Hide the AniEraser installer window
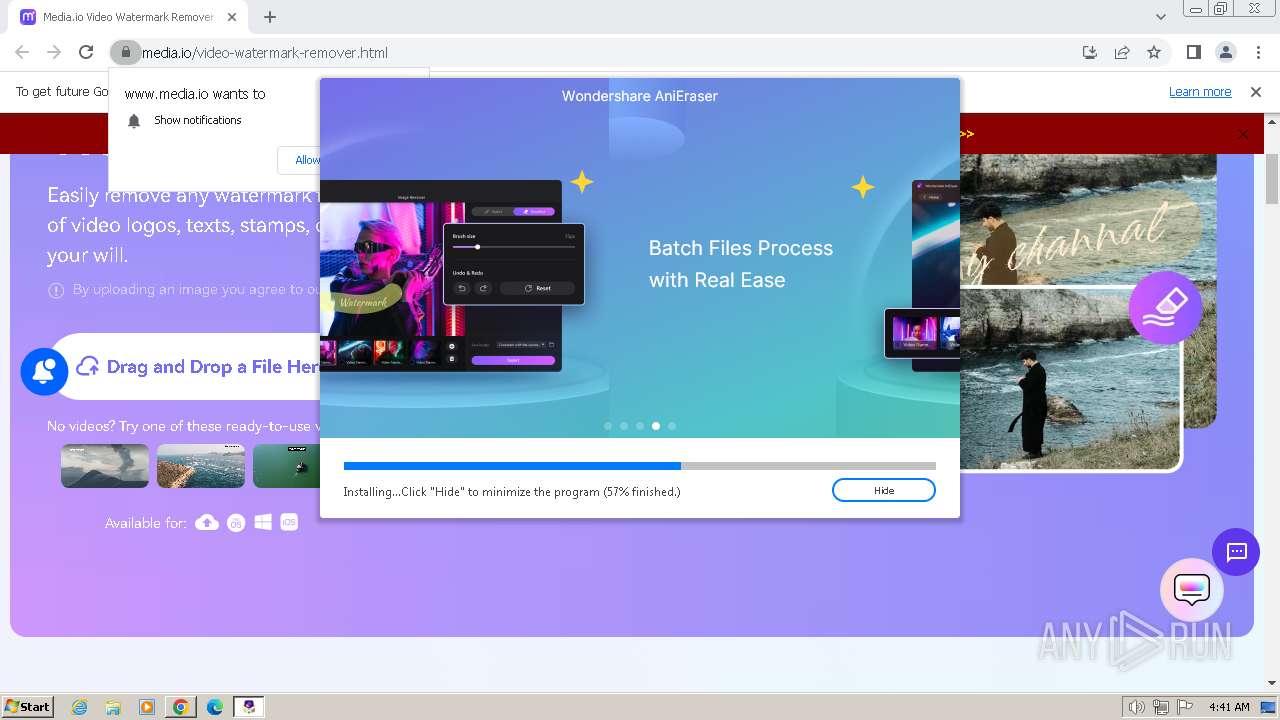The width and height of the screenshot is (1280, 720). (x=884, y=490)
